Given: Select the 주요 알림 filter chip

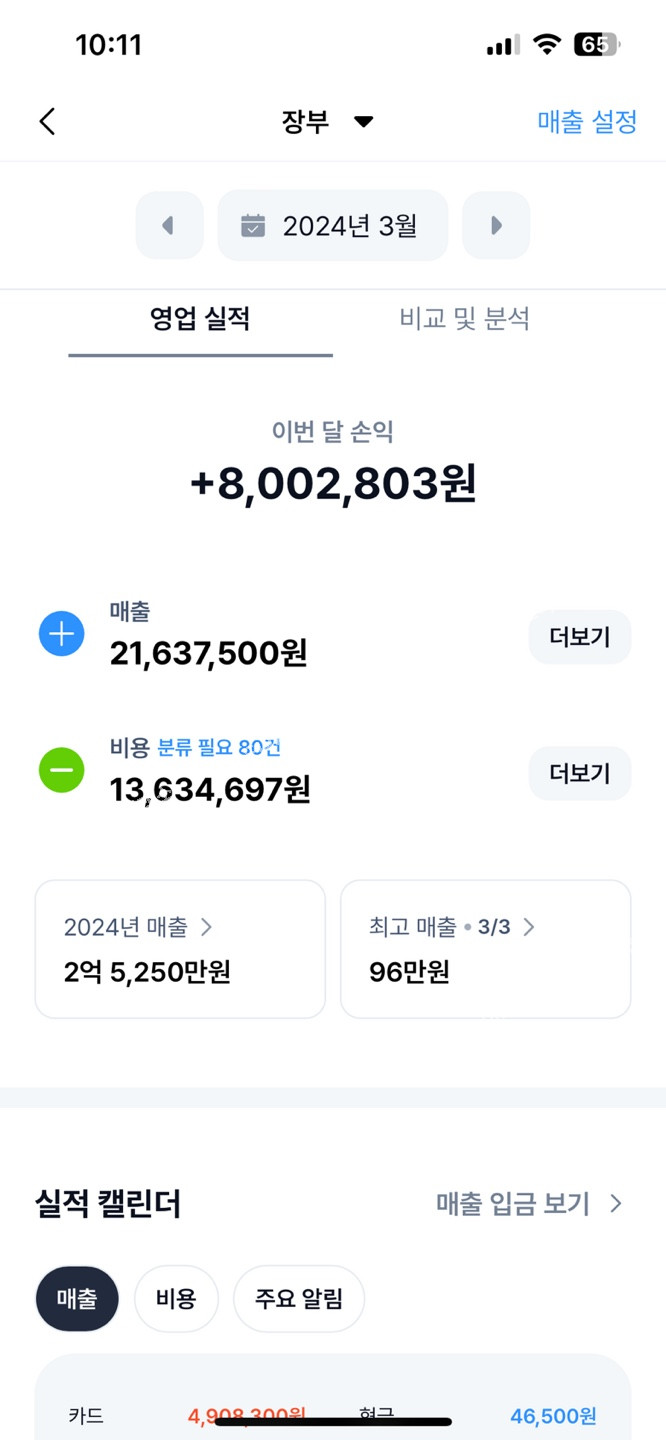Looking at the screenshot, I should point(299,1299).
